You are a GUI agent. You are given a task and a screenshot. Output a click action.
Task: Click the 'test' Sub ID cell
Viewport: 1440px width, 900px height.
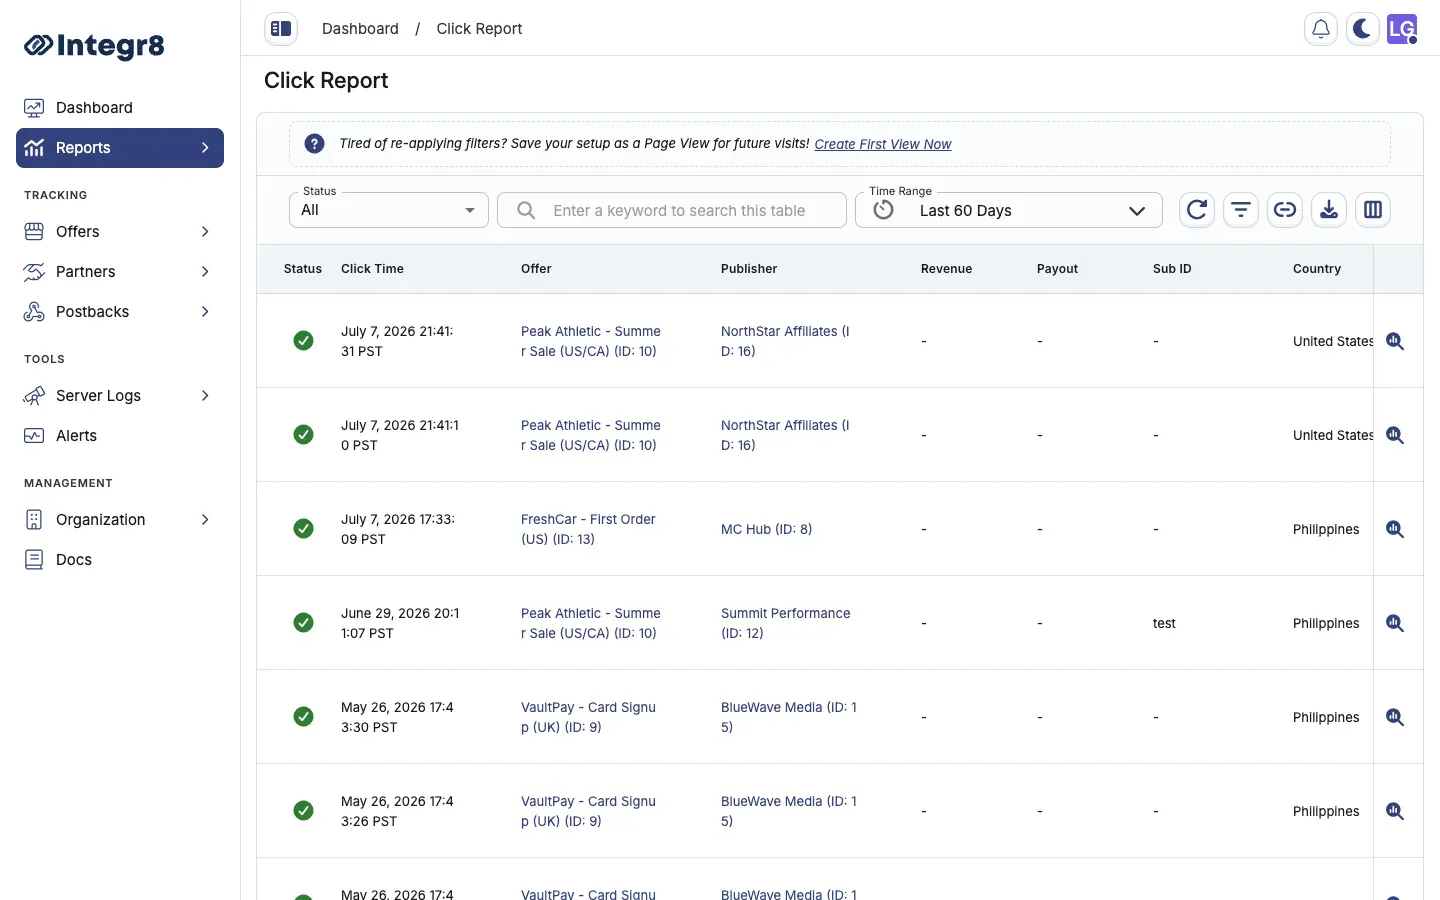tap(1164, 623)
